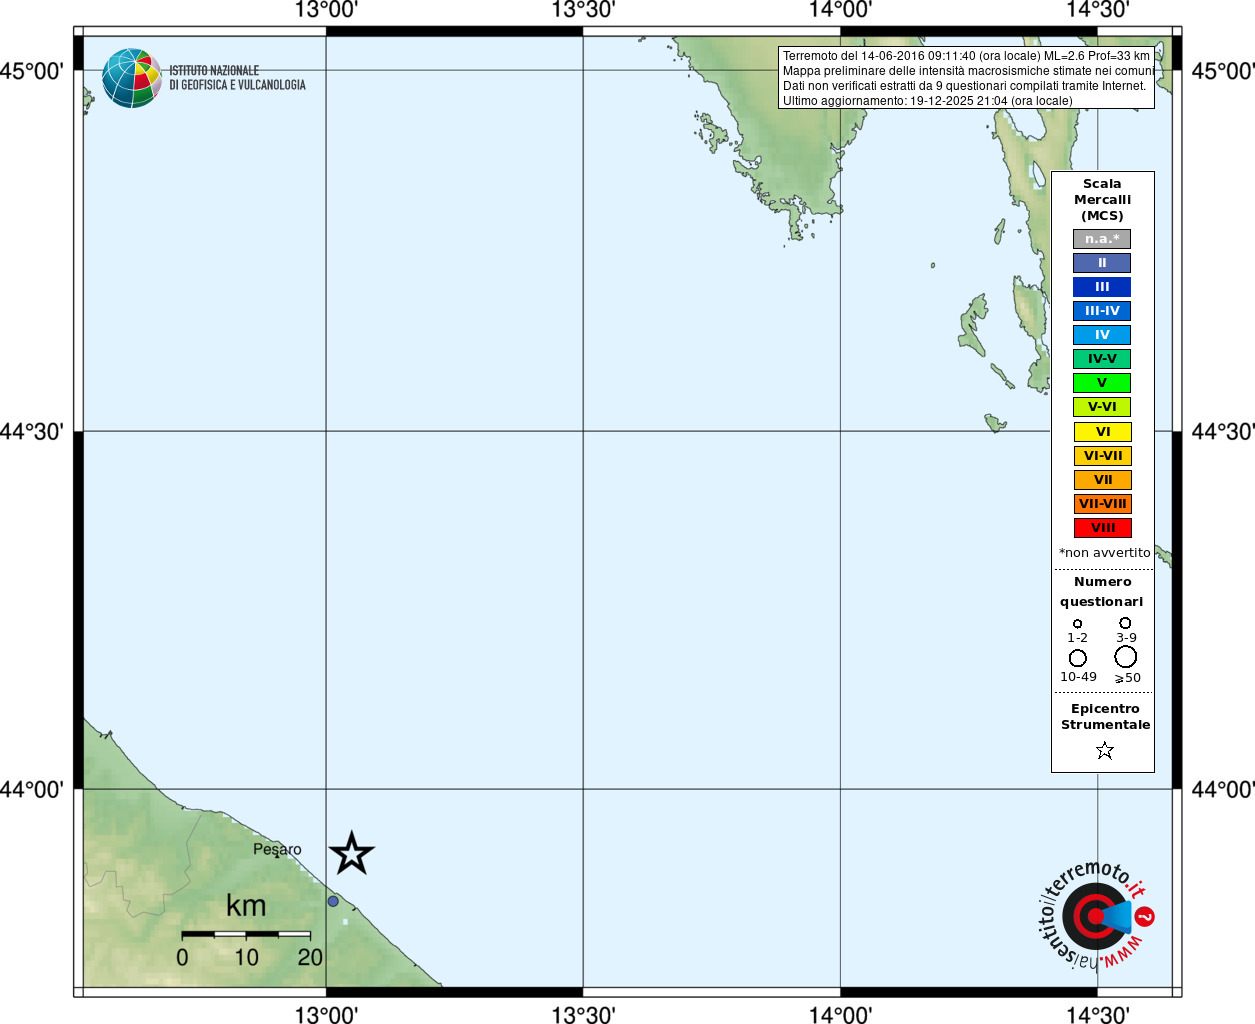Image resolution: width=1255 pixels, height=1024 pixels.
Task: Click the intensity V-VI legend swatch
Action: pos(1102,407)
